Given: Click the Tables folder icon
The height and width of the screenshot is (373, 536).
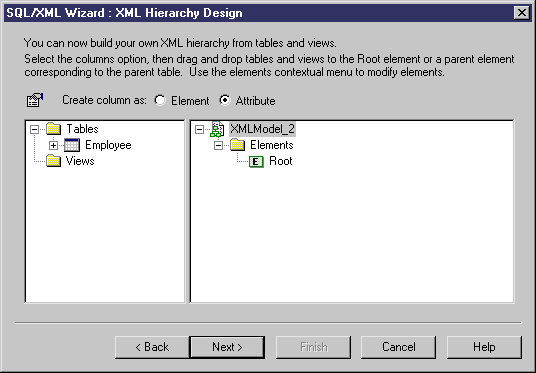Looking at the screenshot, I should pos(53,129).
